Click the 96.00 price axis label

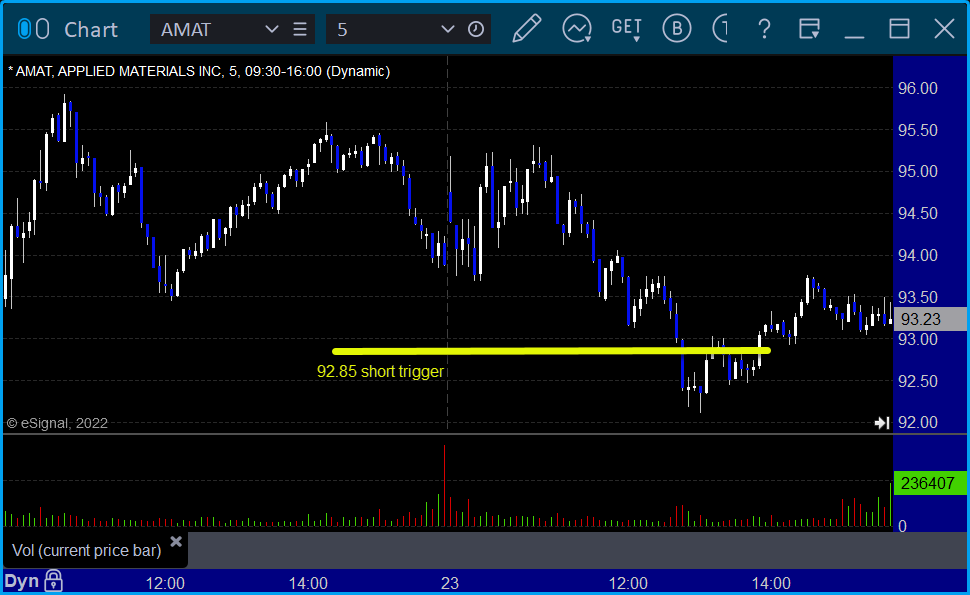coord(918,88)
